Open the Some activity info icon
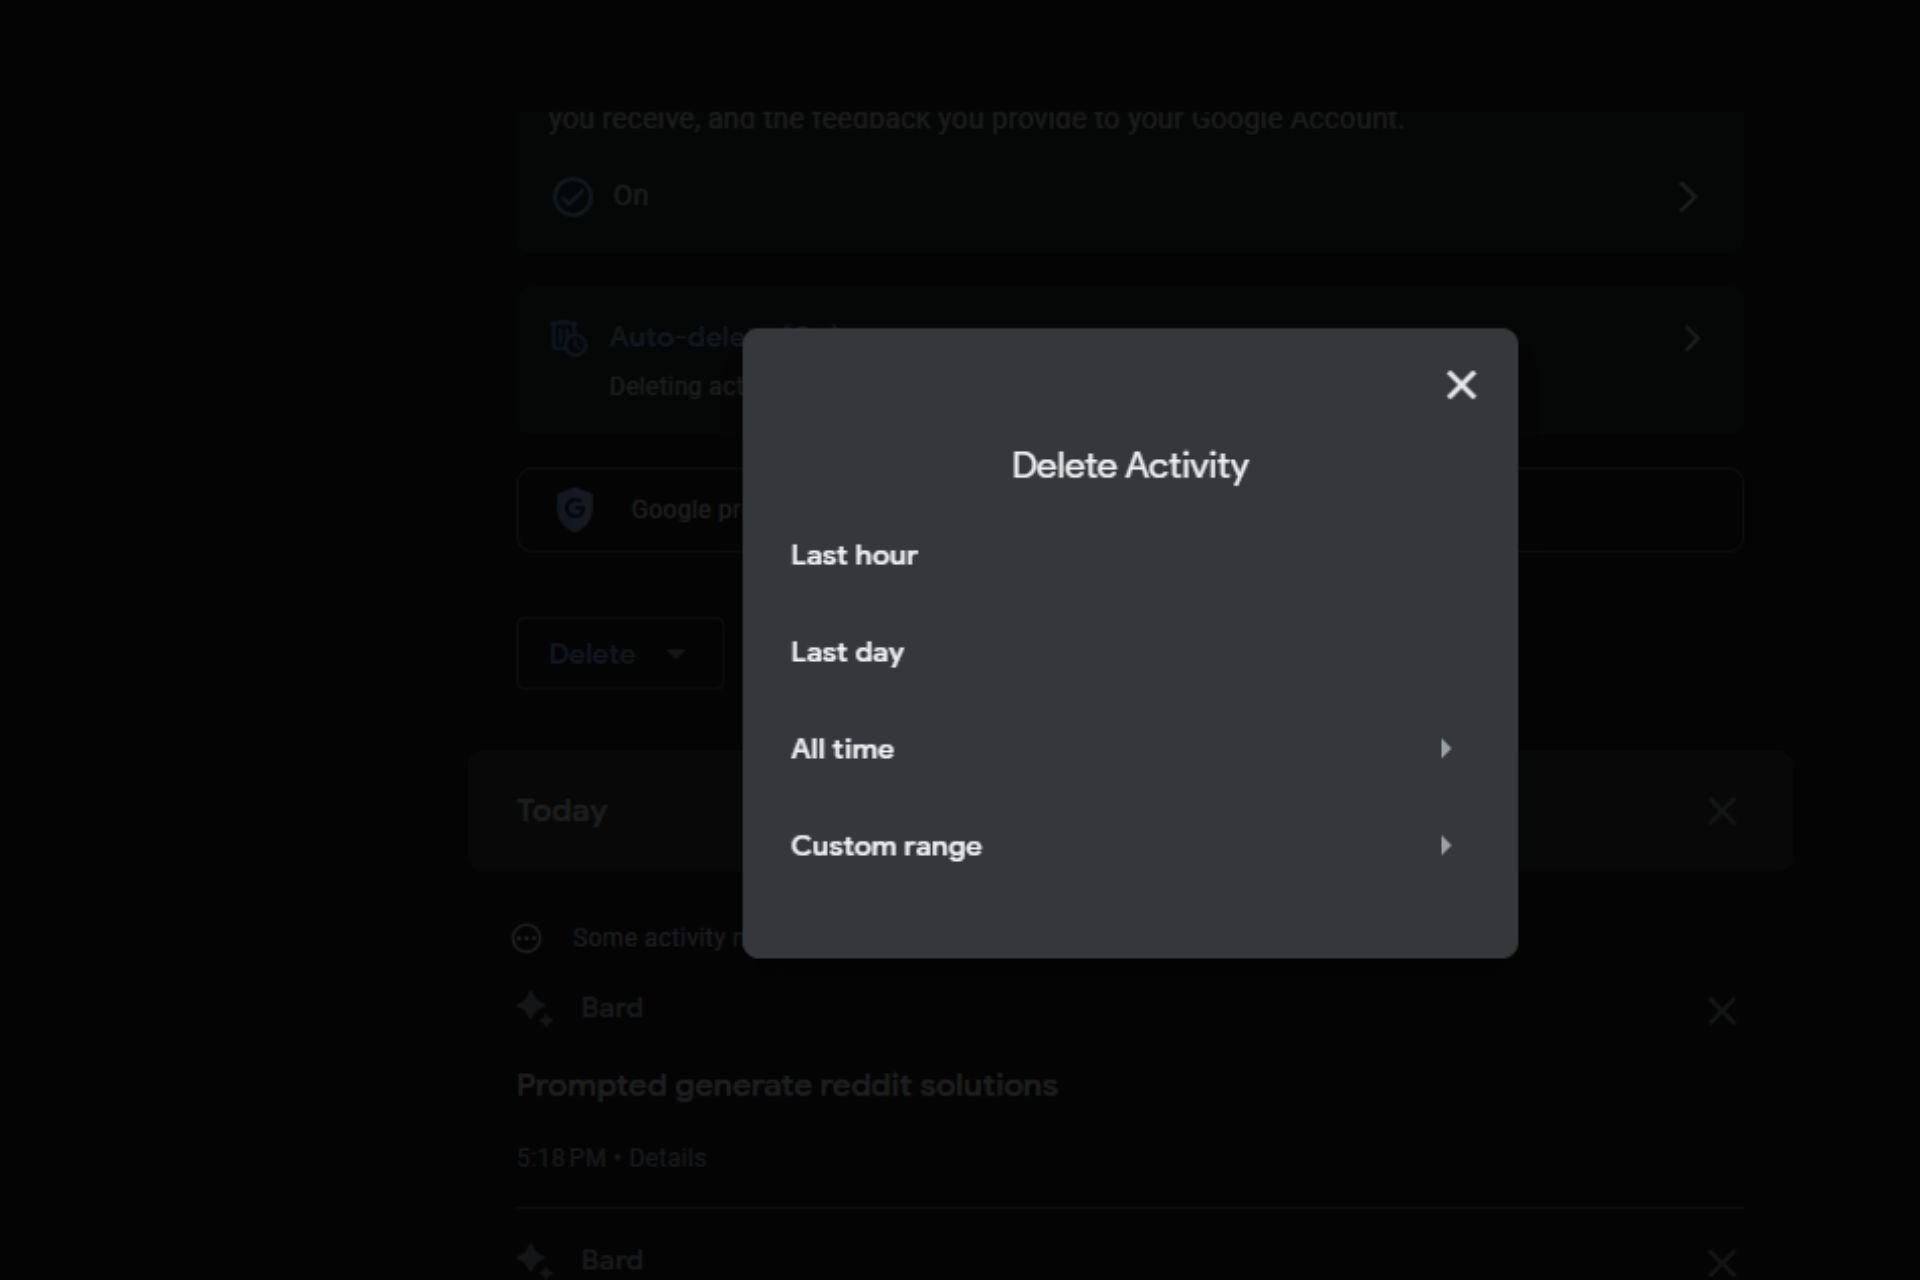 tap(526, 938)
